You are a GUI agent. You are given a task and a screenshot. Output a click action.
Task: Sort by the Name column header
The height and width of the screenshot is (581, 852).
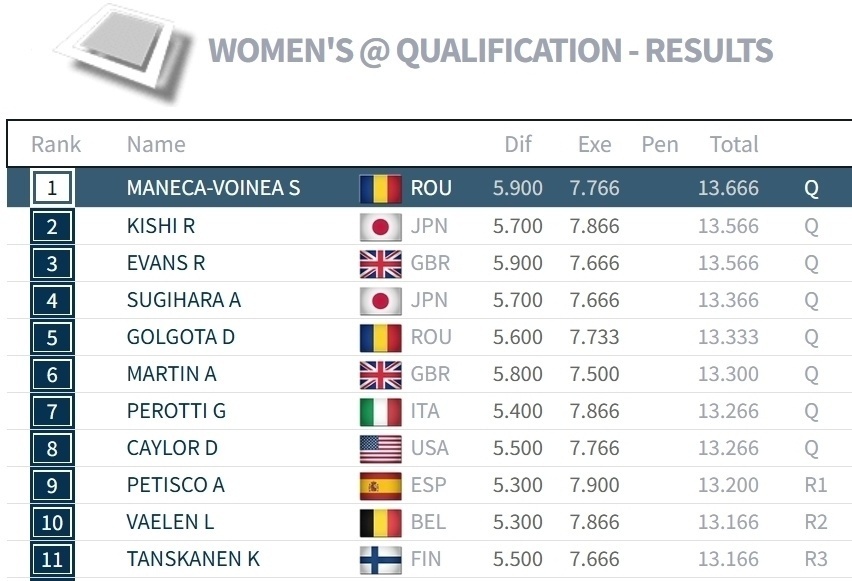click(156, 144)
